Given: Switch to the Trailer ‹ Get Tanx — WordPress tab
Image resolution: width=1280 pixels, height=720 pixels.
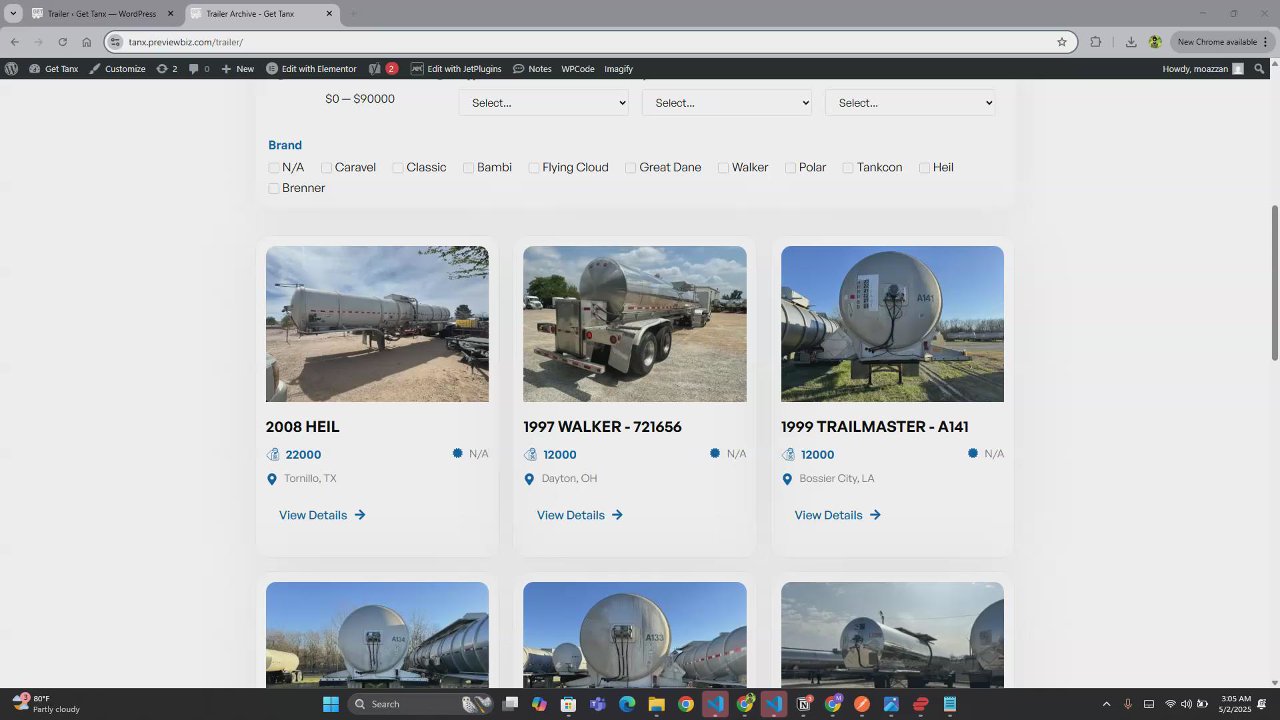Looking at the screenshot, I should tap(102, 14).
